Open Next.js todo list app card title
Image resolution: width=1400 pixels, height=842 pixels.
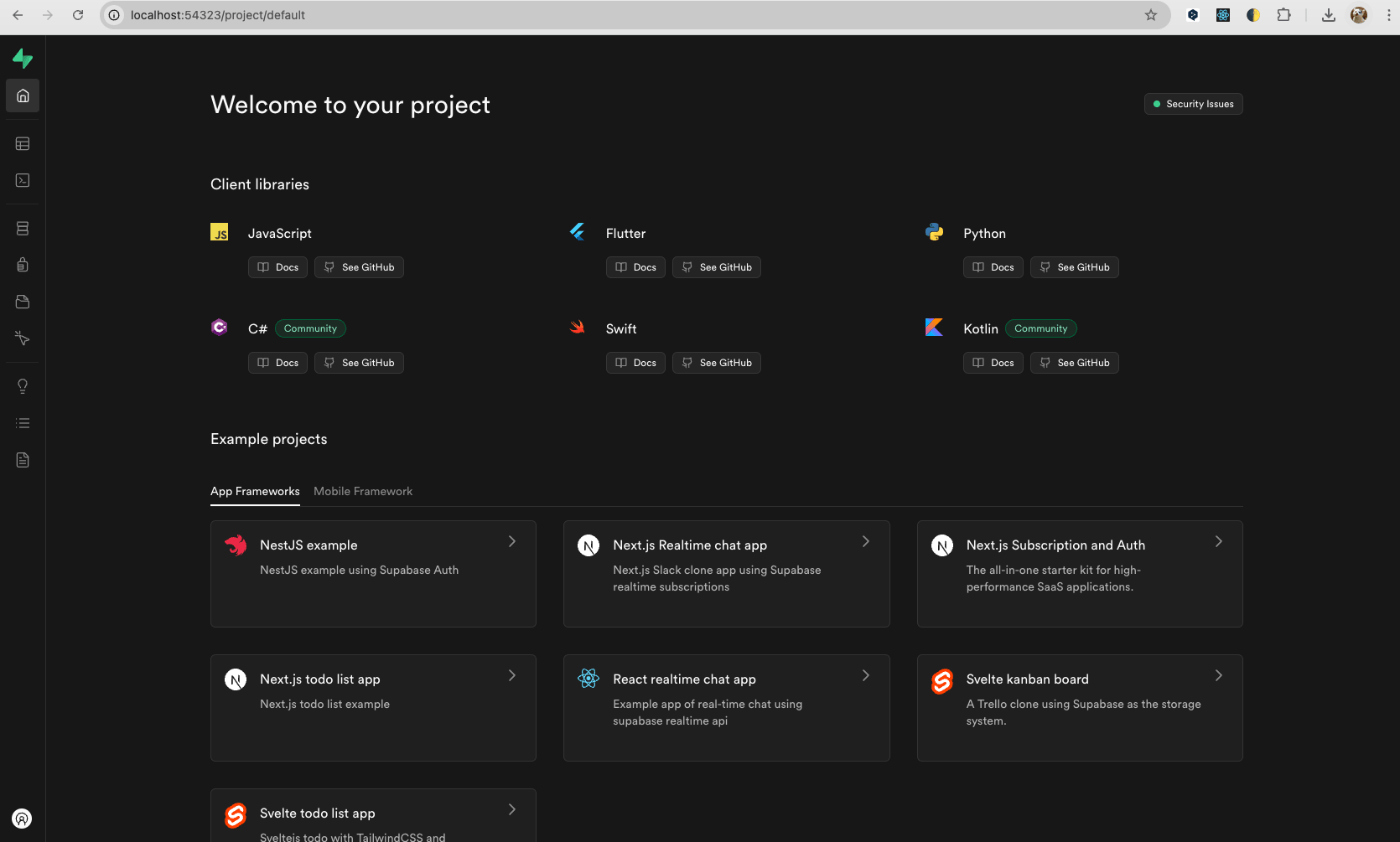[x=320, y=679]
